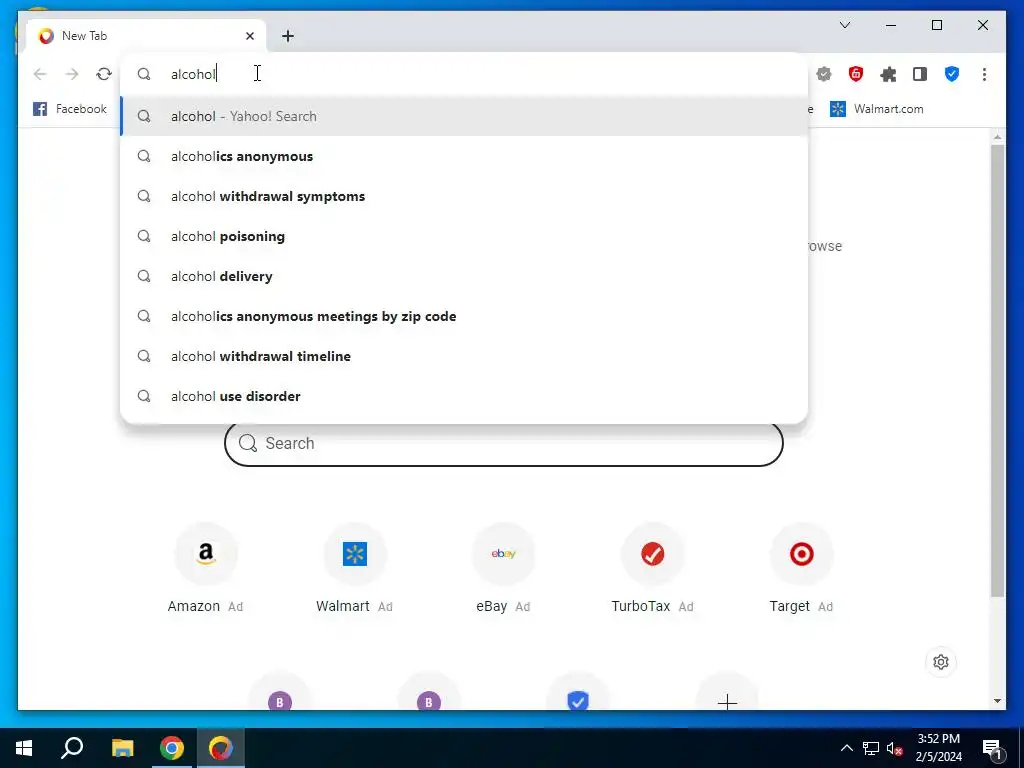The image size is (1024, 768).
Task: Click the vertical page scrollbar
Action: click(x=997, y=370)
